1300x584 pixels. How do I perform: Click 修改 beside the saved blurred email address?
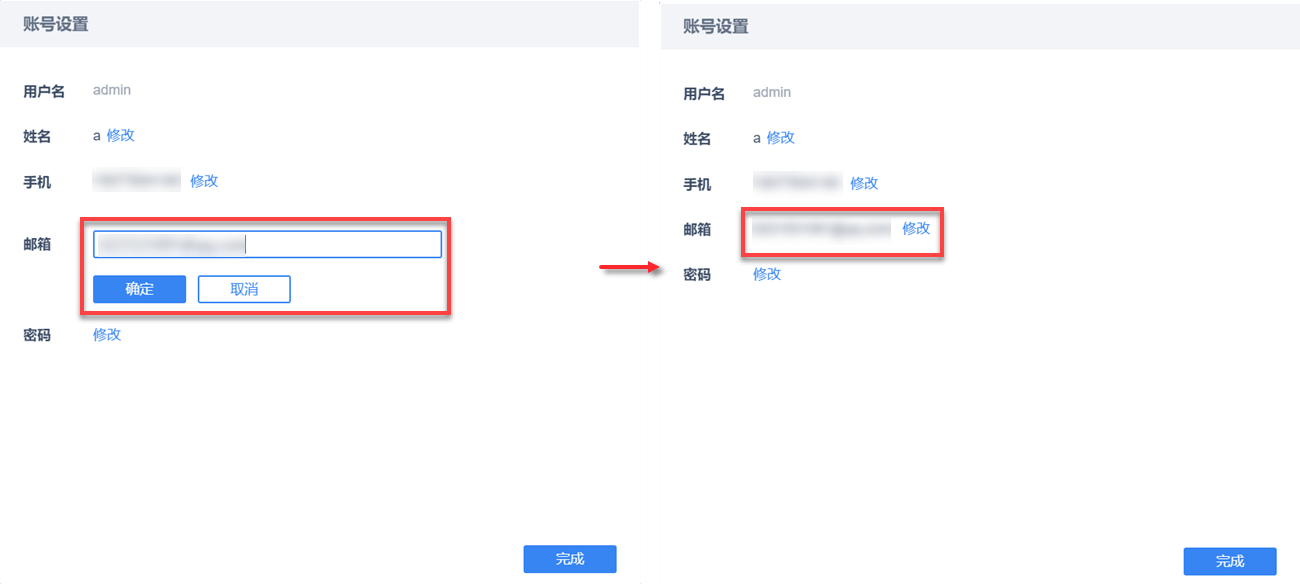pyautogui.click(x=916, y=228)
